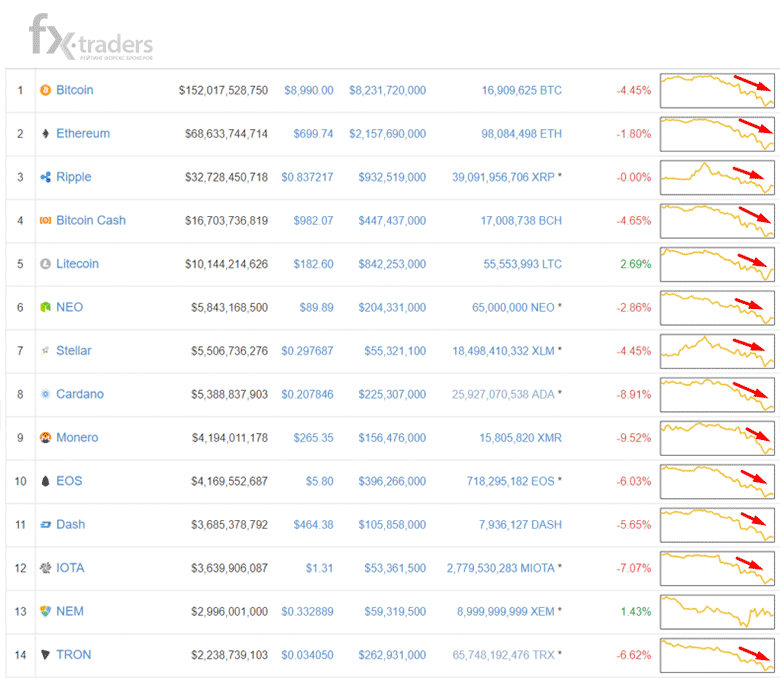The width and height of the screenshot is (780, 678).
Task: Select Litecoin change value 2.69%
Action: coord(636,264)
